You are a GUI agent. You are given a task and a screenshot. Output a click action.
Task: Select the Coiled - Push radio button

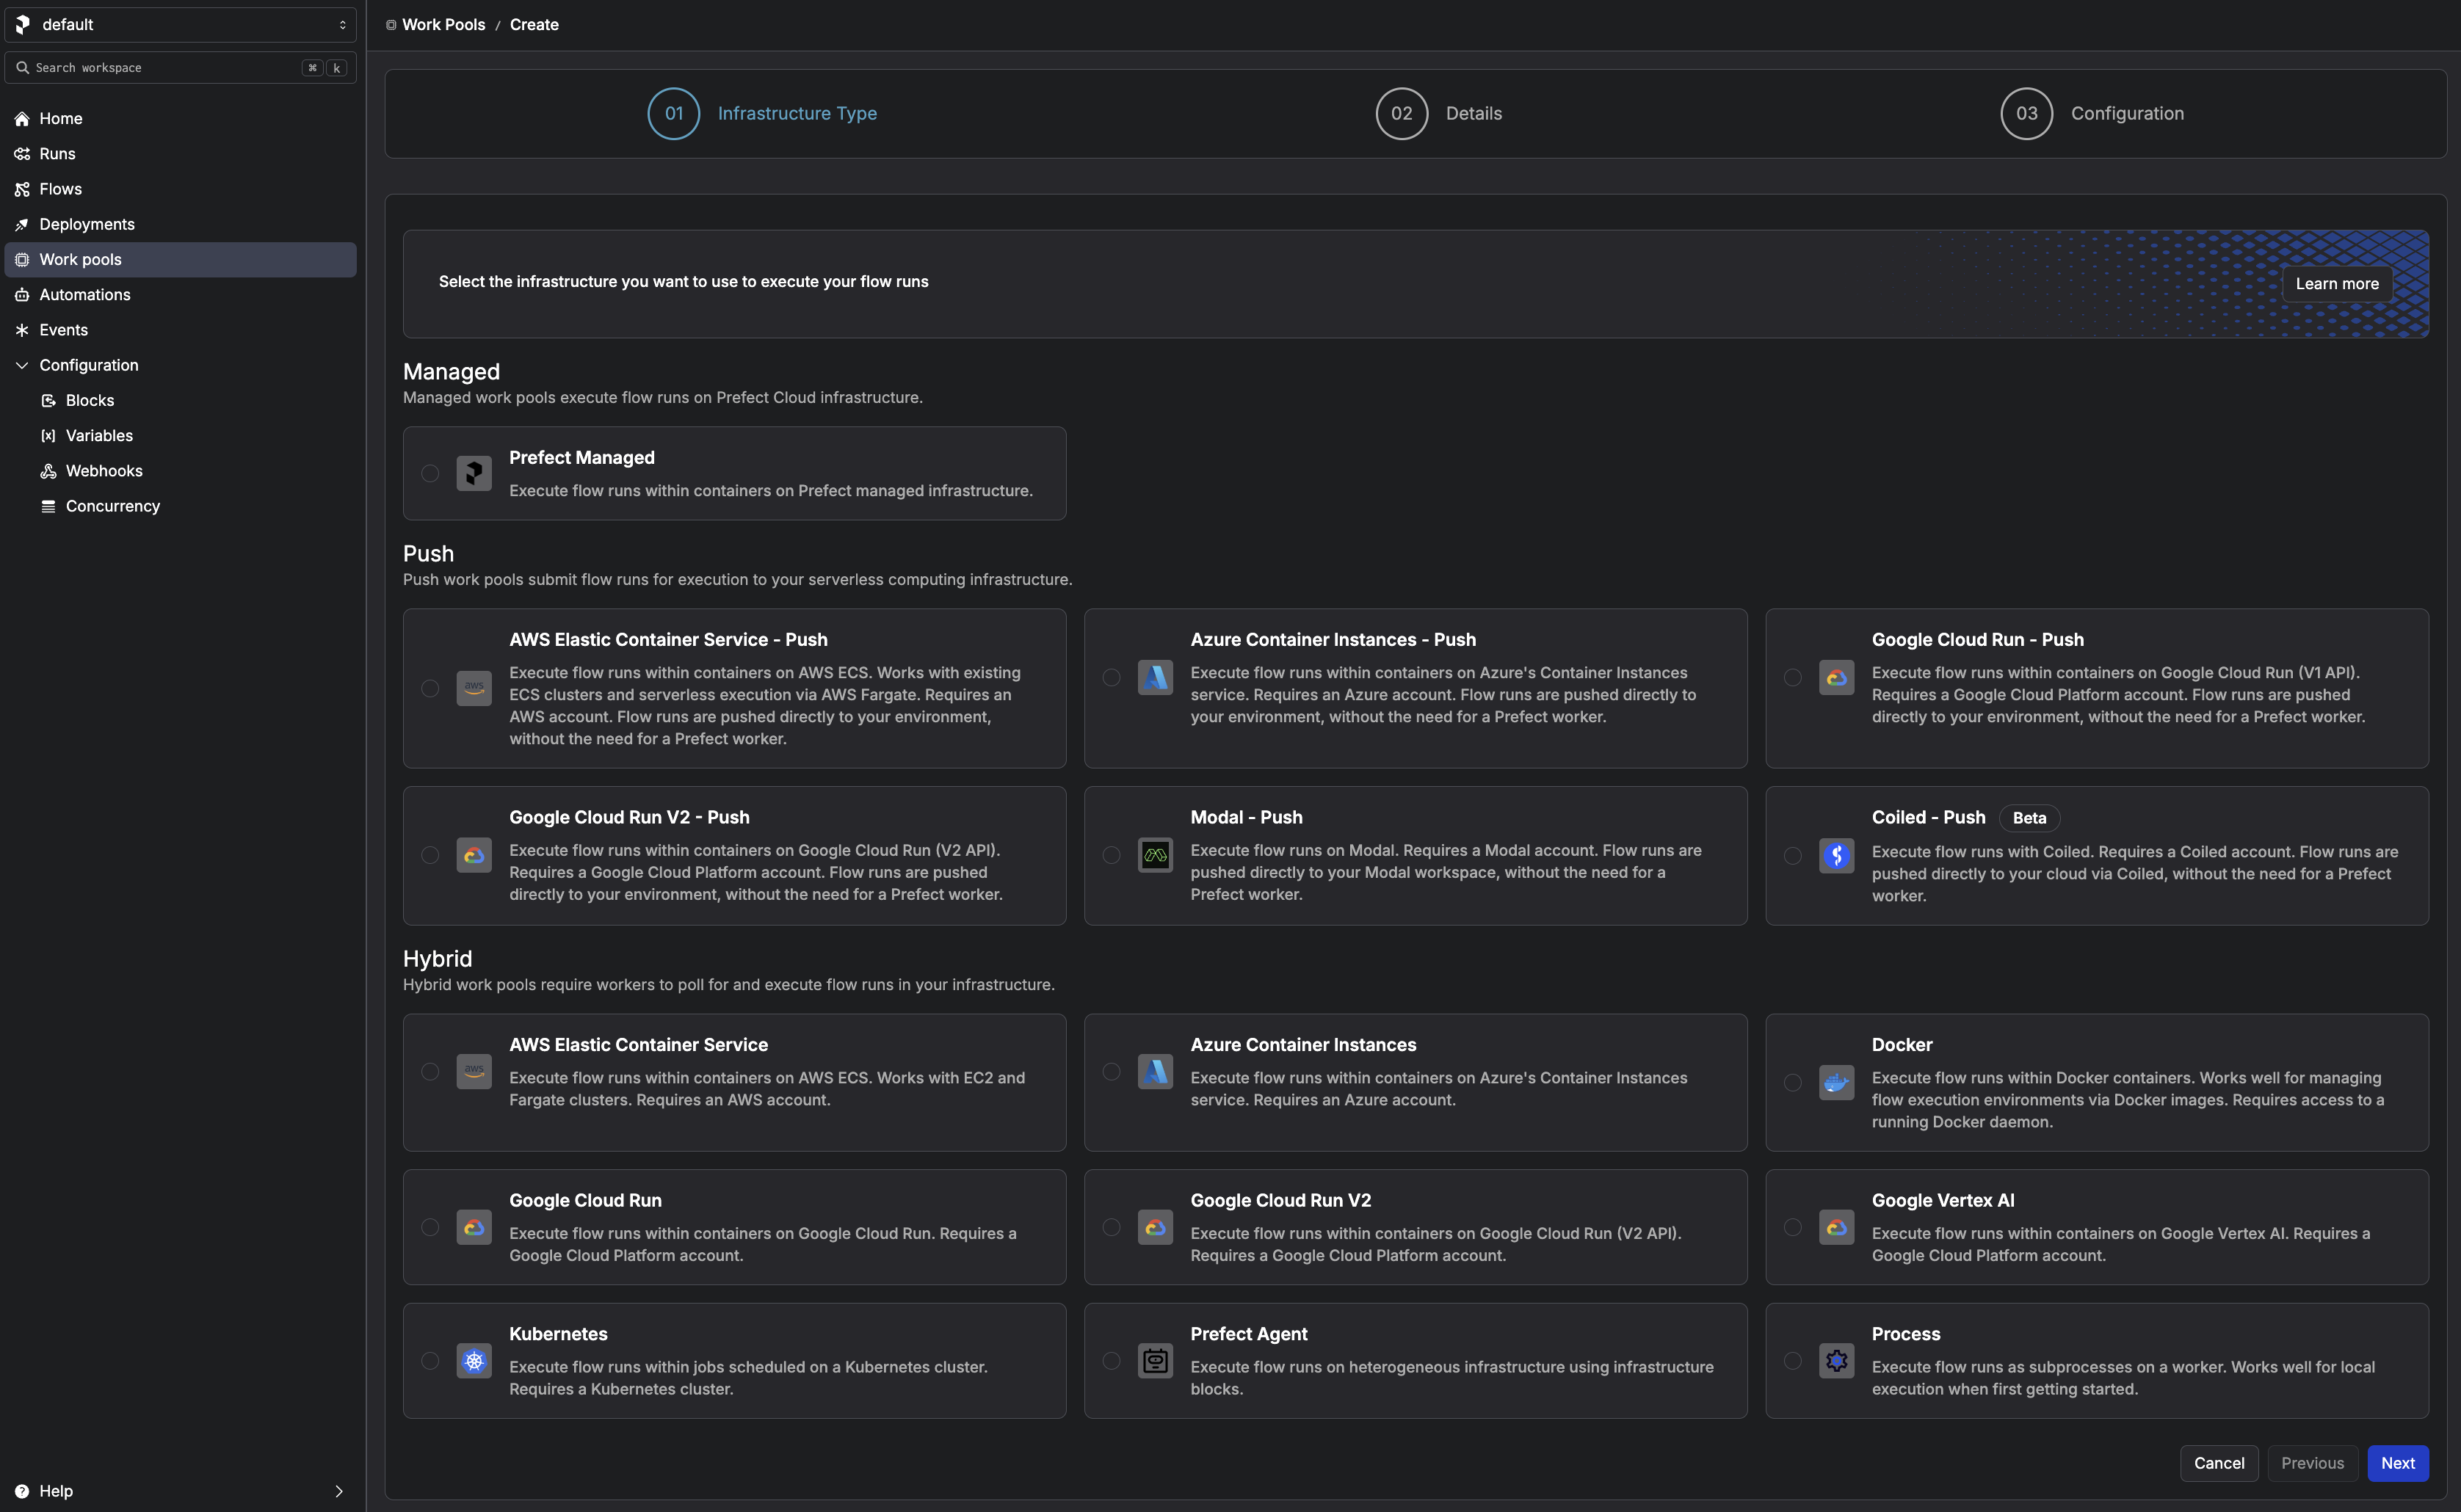tap(1792, 855)
